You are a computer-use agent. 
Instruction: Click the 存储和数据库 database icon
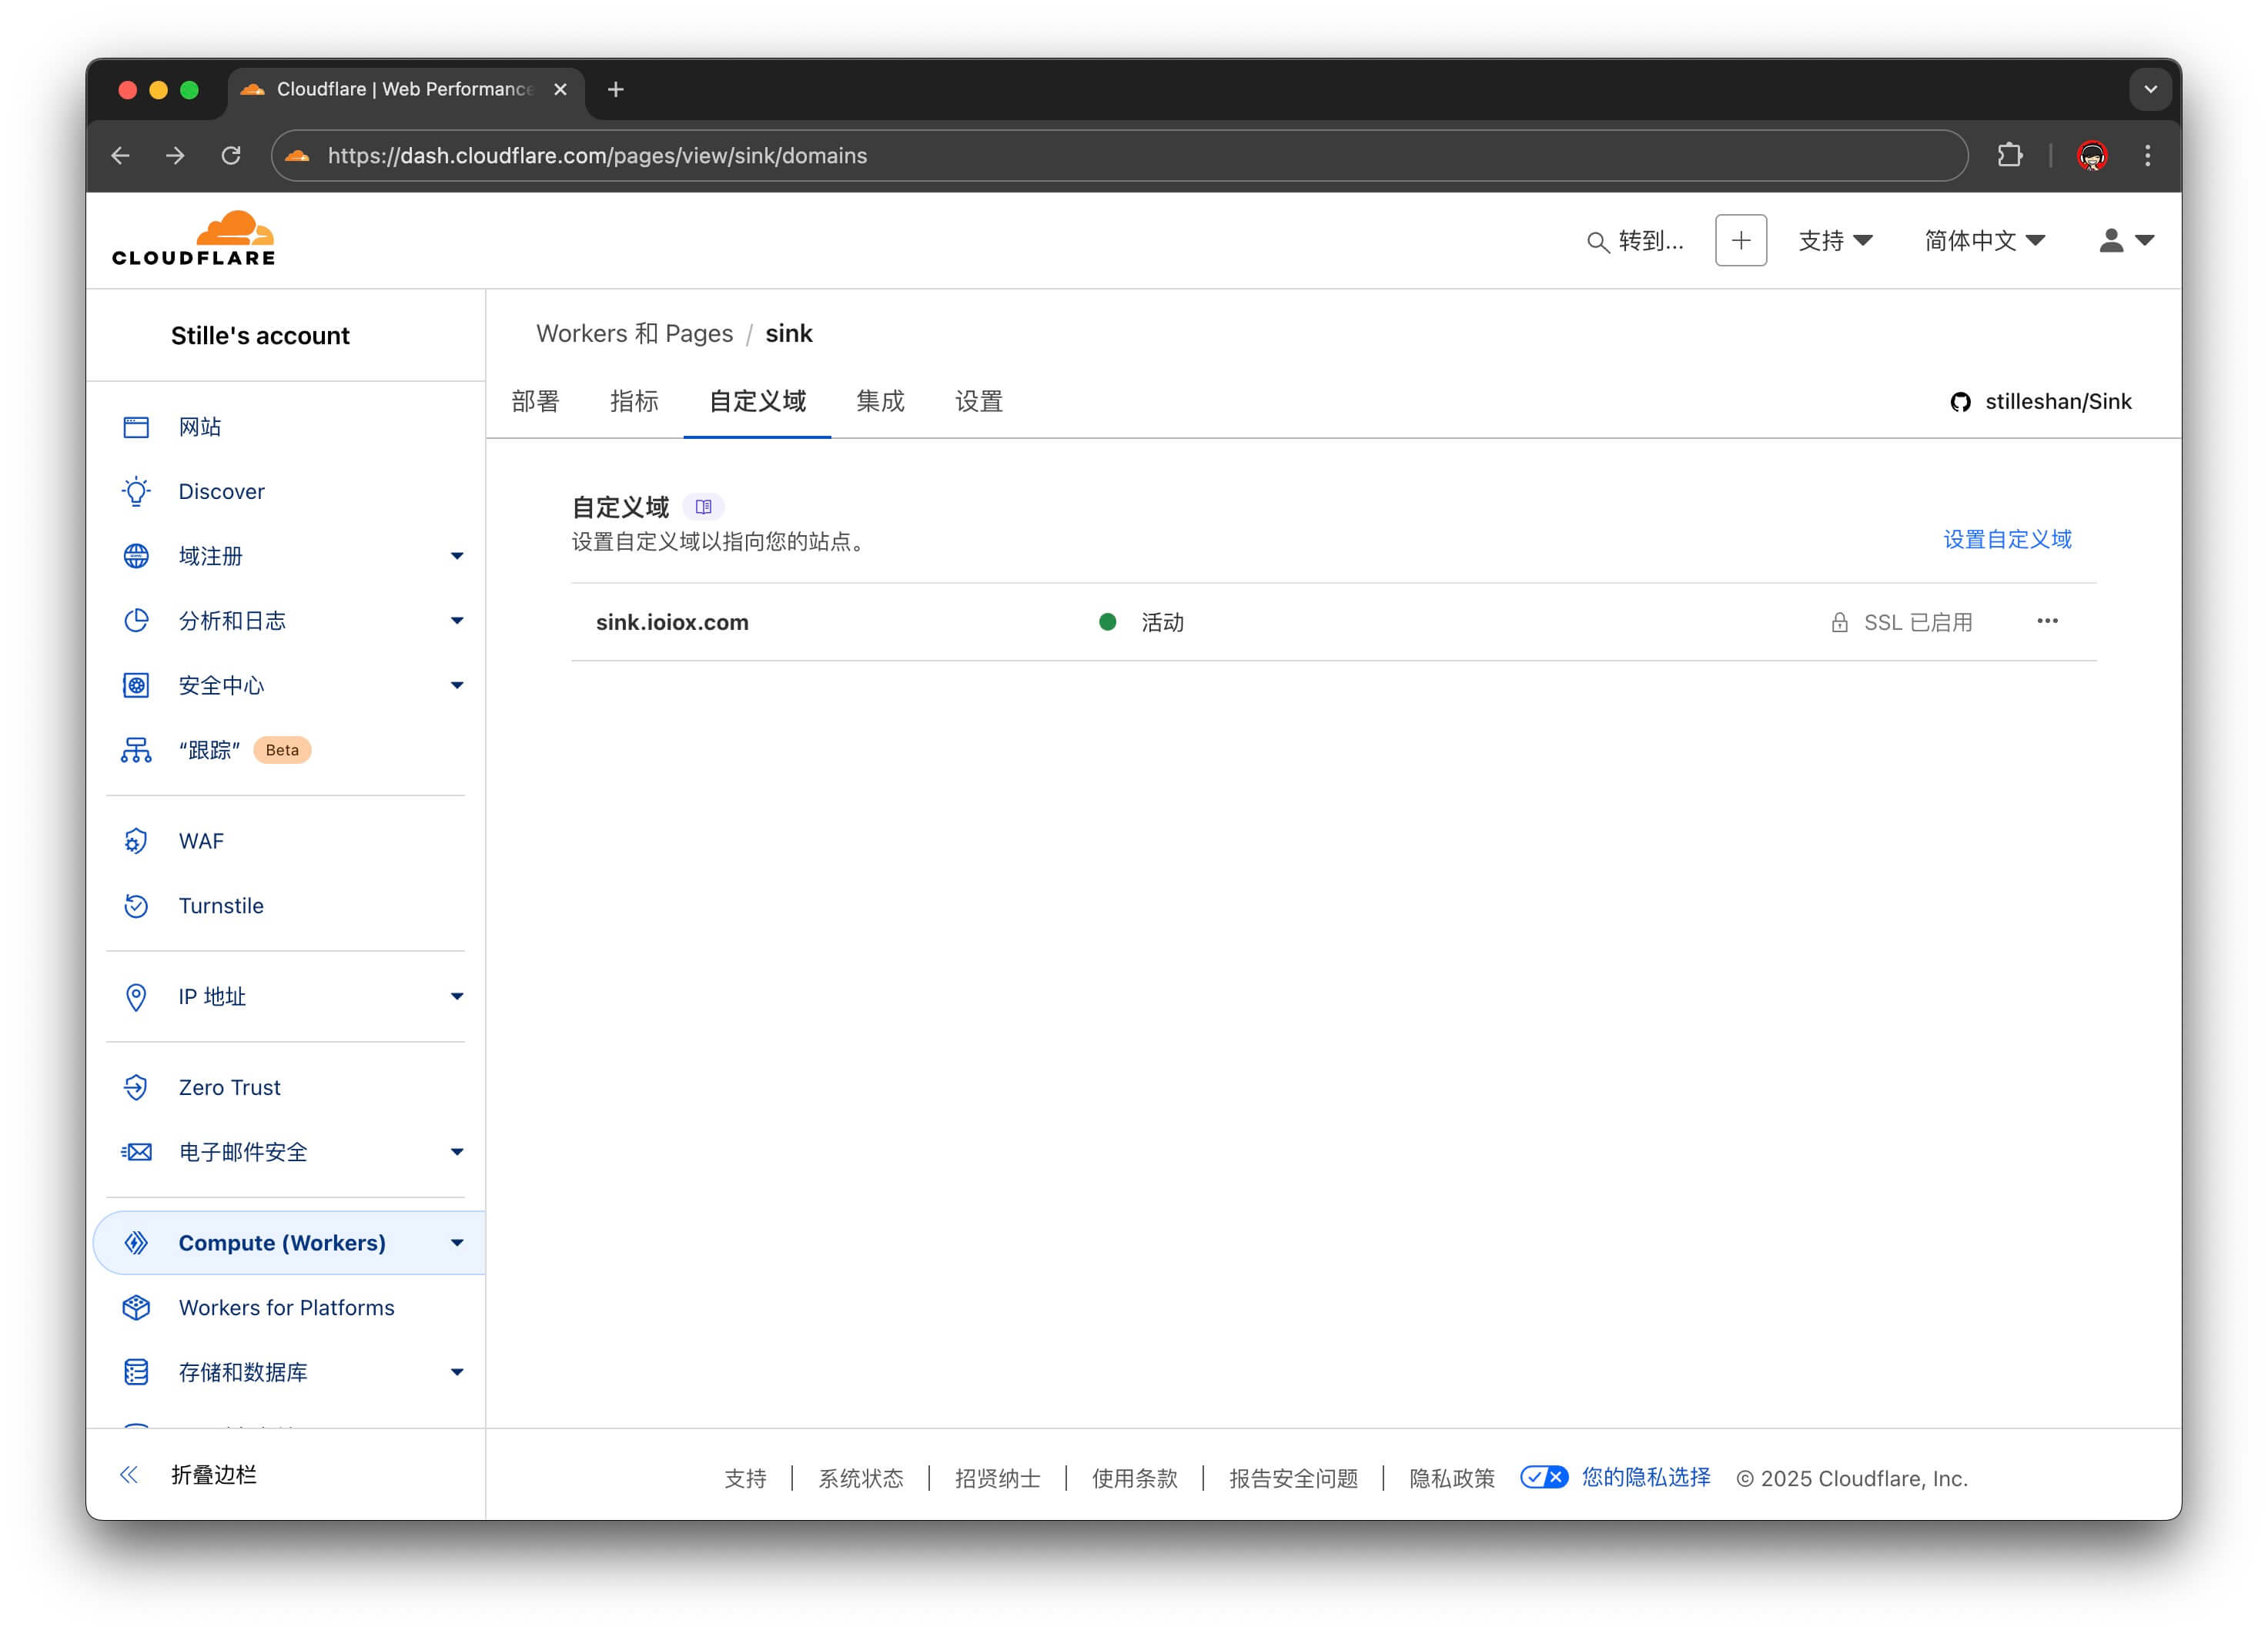[x=136, y=1372]
